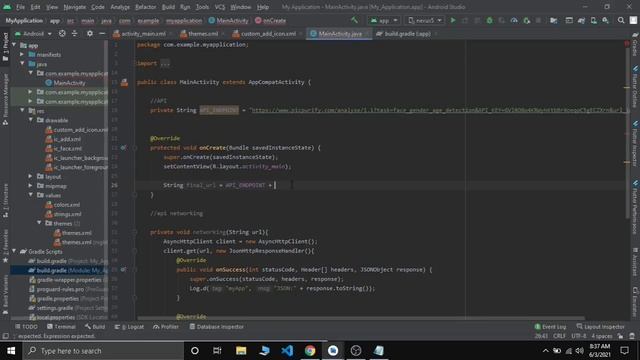The image size is (640, 360).
Task: Toggle the Favorites sidebar tab
Action: coord(5,246)
